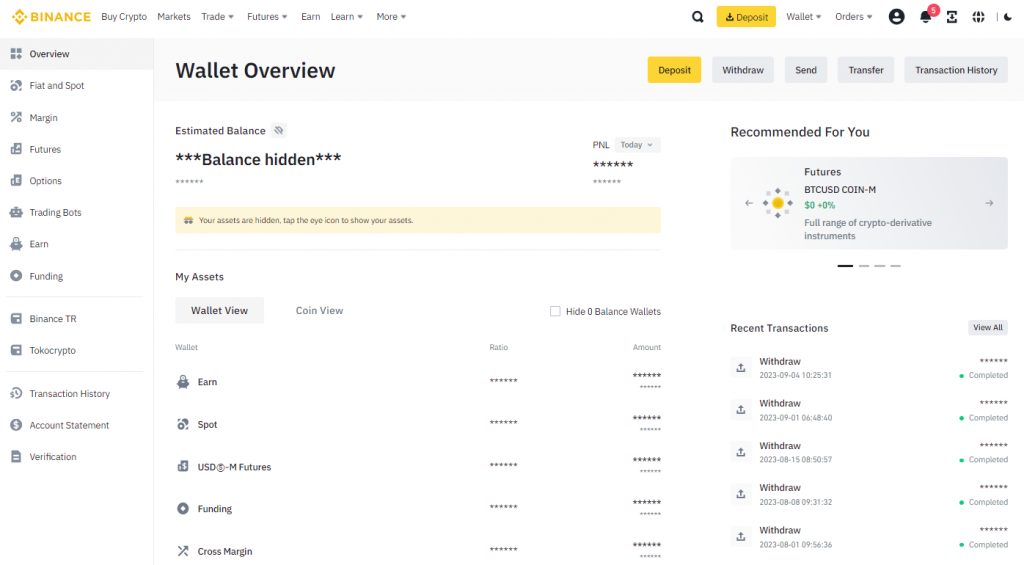The height and width of the screenshot is (565, 1024).
Task: Click next arrow on Futures recommendation card
Action: click(x=989, y=203)
